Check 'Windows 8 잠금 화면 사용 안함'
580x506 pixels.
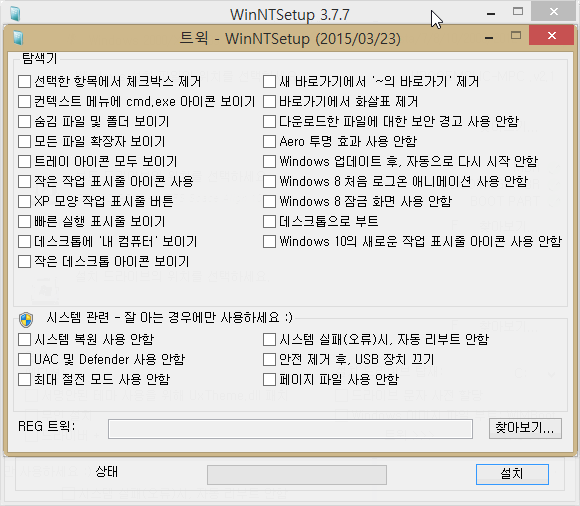tap(269, 201)
